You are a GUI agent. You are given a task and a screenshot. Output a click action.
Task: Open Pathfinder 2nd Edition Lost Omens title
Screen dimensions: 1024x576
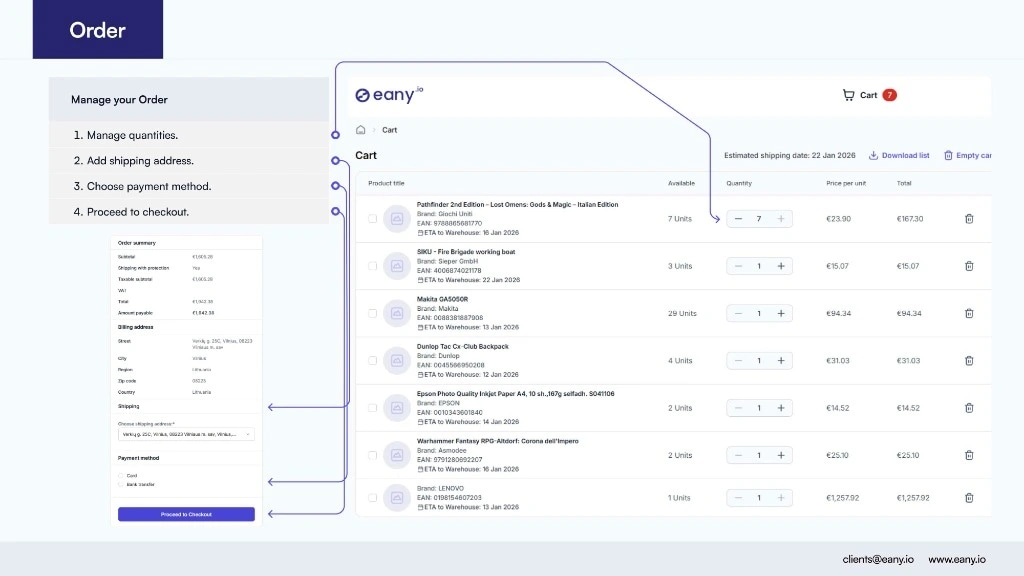click(x=517, y=204)
